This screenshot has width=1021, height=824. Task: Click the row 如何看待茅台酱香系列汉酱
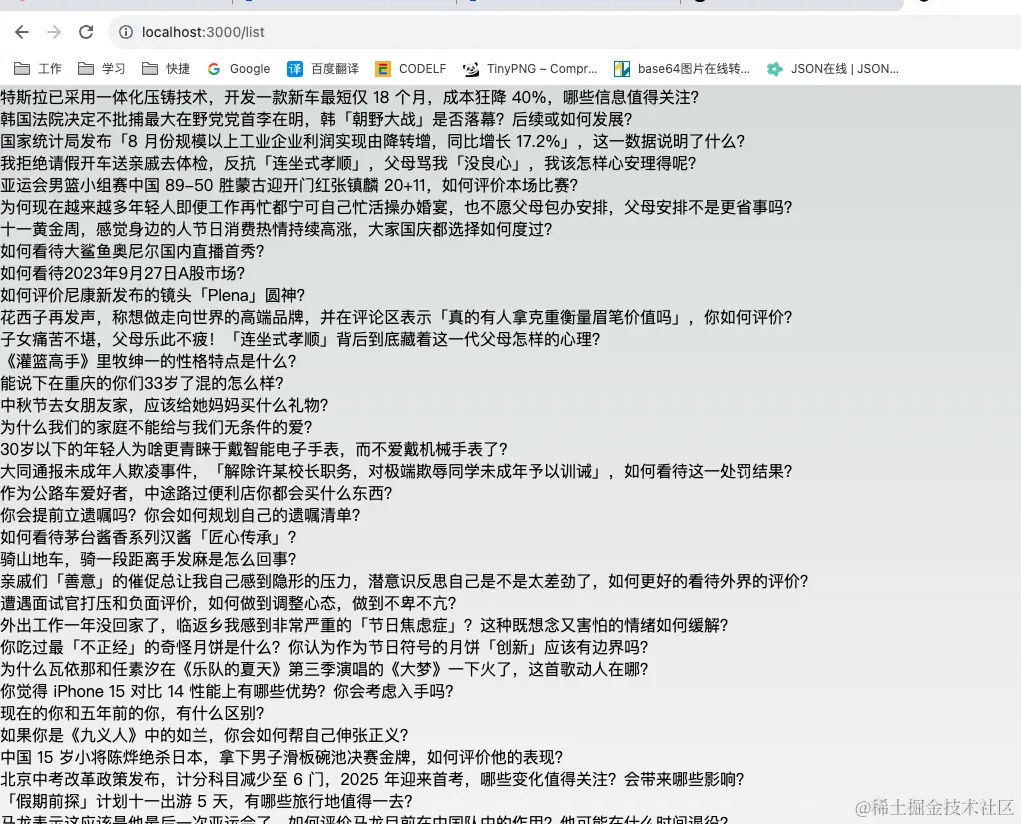(148, 538)
